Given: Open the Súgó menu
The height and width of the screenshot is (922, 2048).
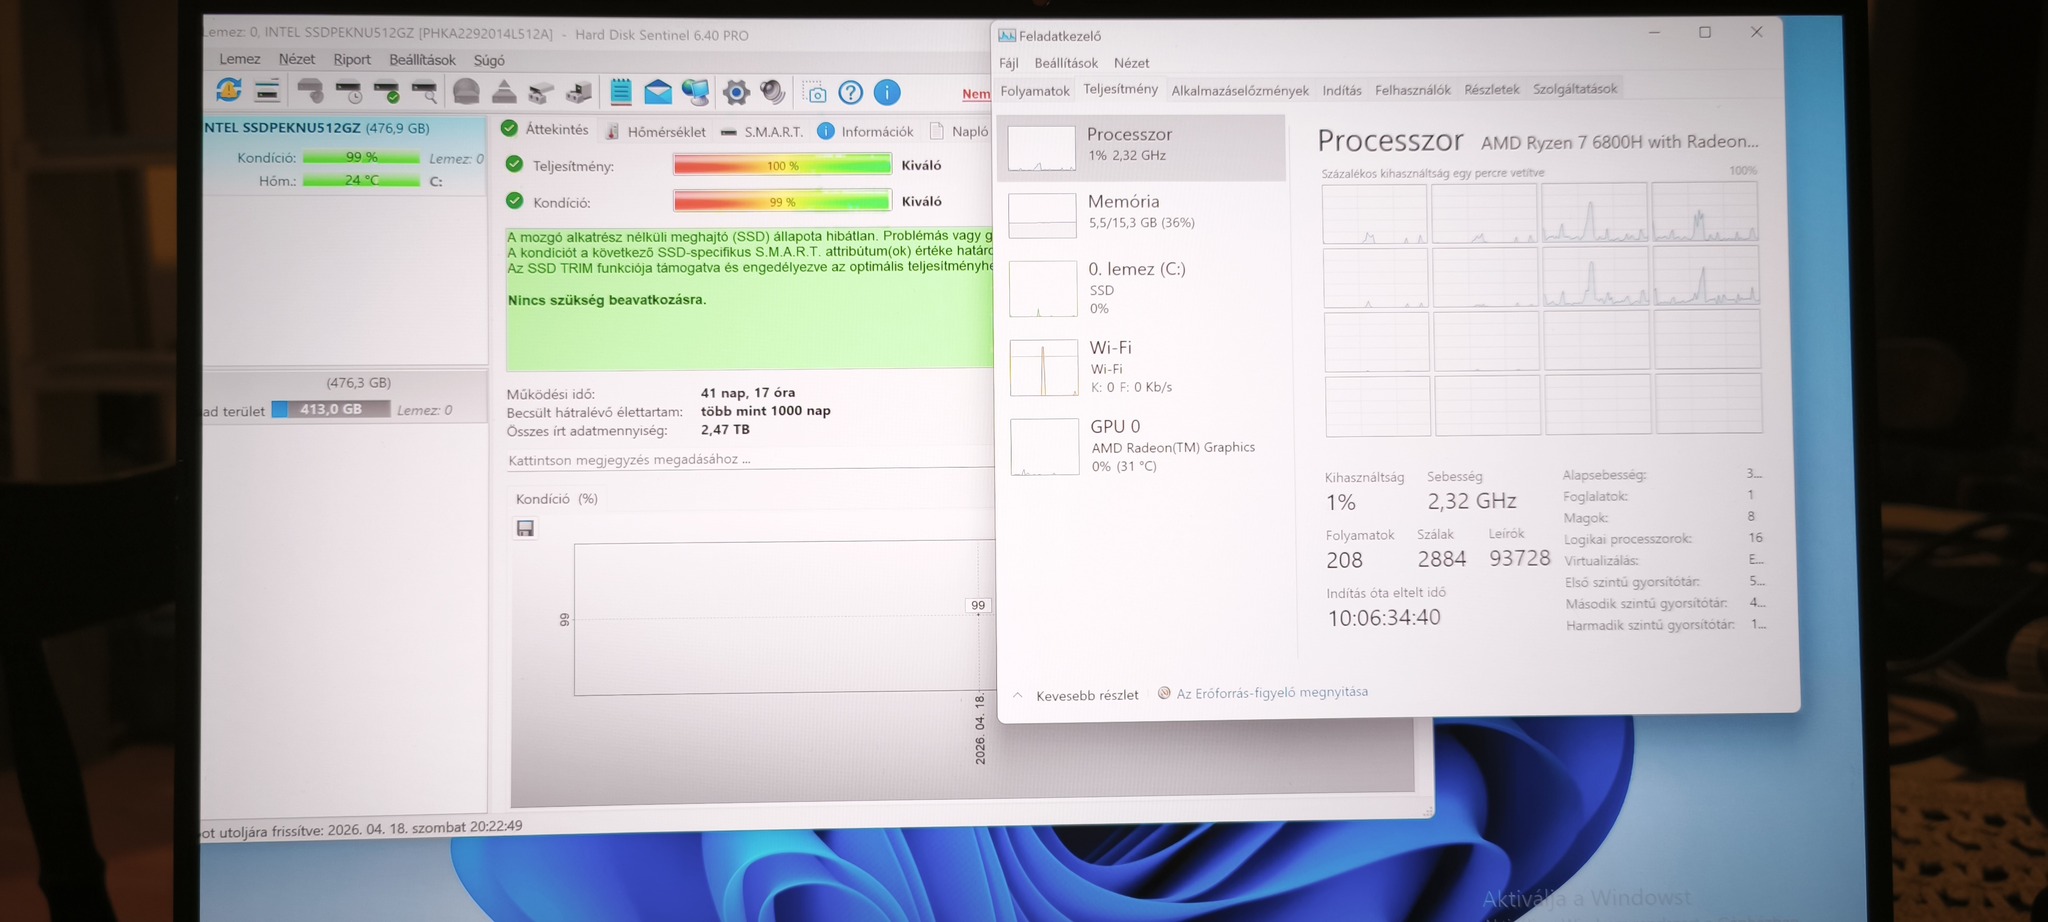Looking at the screenshot, I should (489, 60).
